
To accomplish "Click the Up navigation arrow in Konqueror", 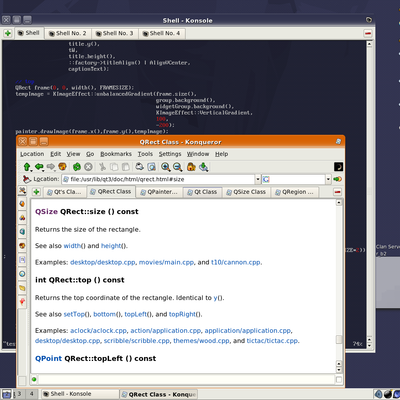I will click(27, 167).
